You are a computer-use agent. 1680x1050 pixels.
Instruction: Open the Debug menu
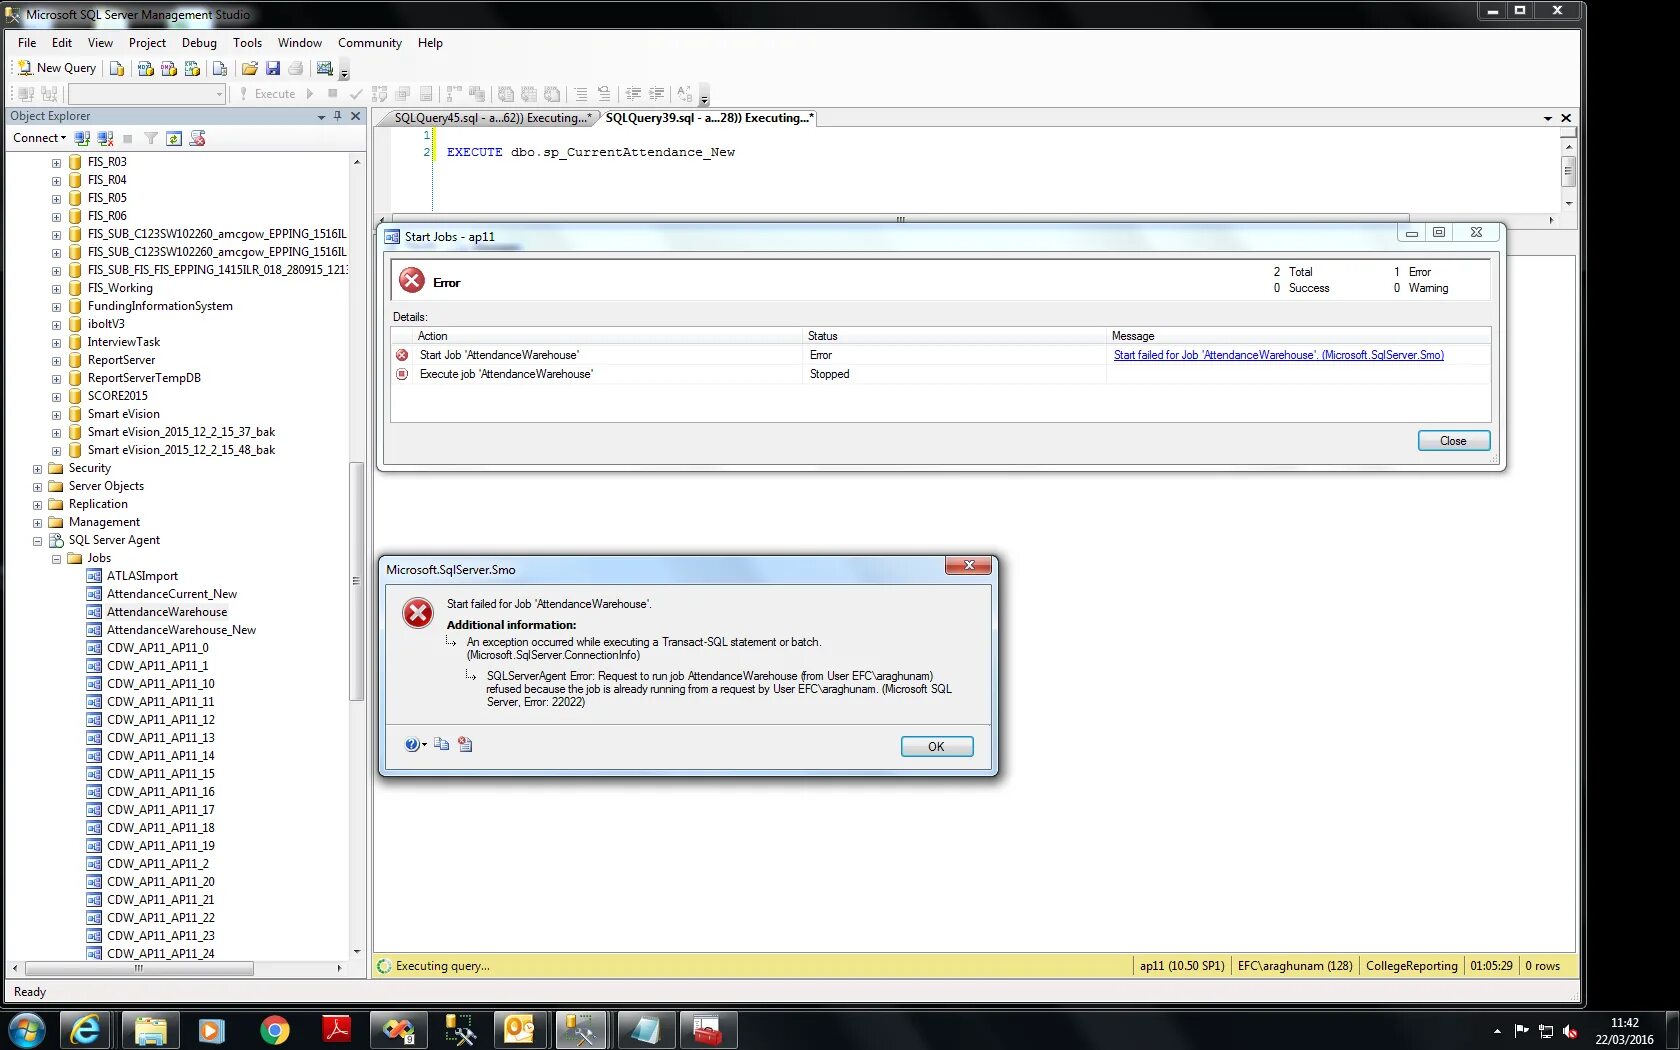[x=199, y=43]
